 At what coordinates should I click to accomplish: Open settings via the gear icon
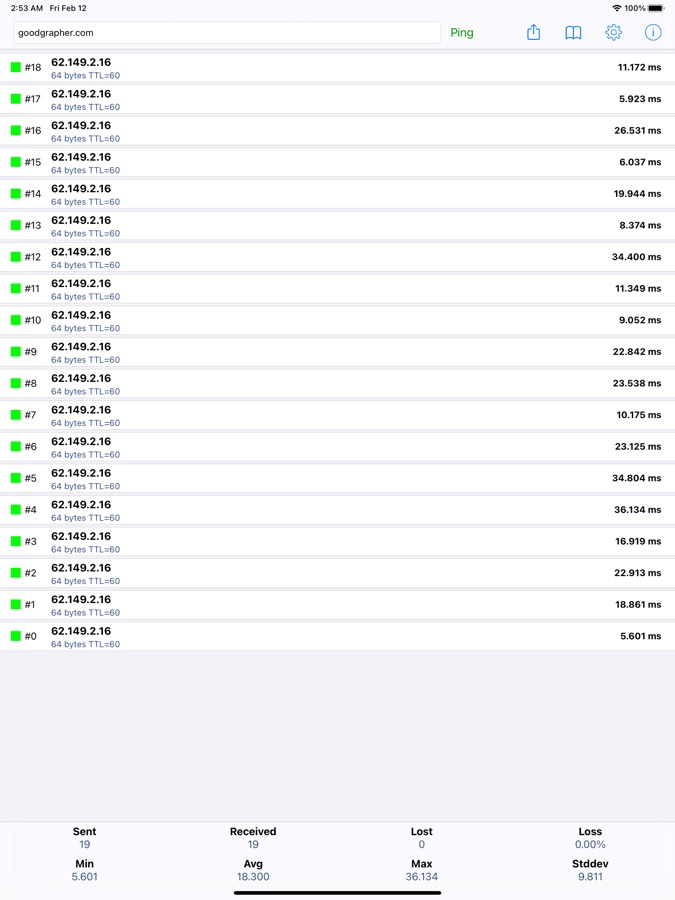coord(613,33)
